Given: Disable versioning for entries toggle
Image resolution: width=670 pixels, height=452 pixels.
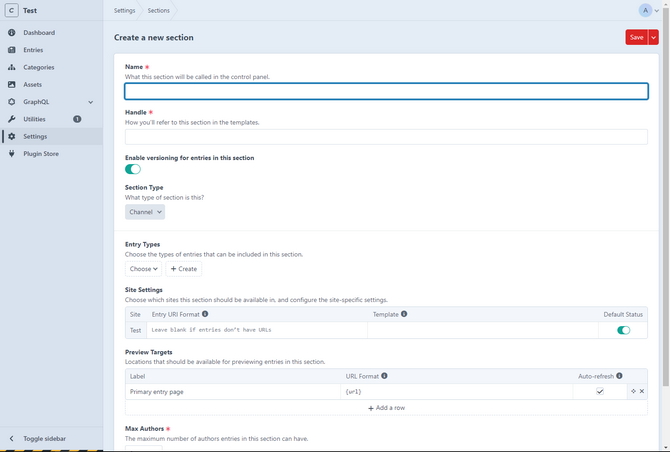Looking at the screenshot, I should tap(133, 169).
